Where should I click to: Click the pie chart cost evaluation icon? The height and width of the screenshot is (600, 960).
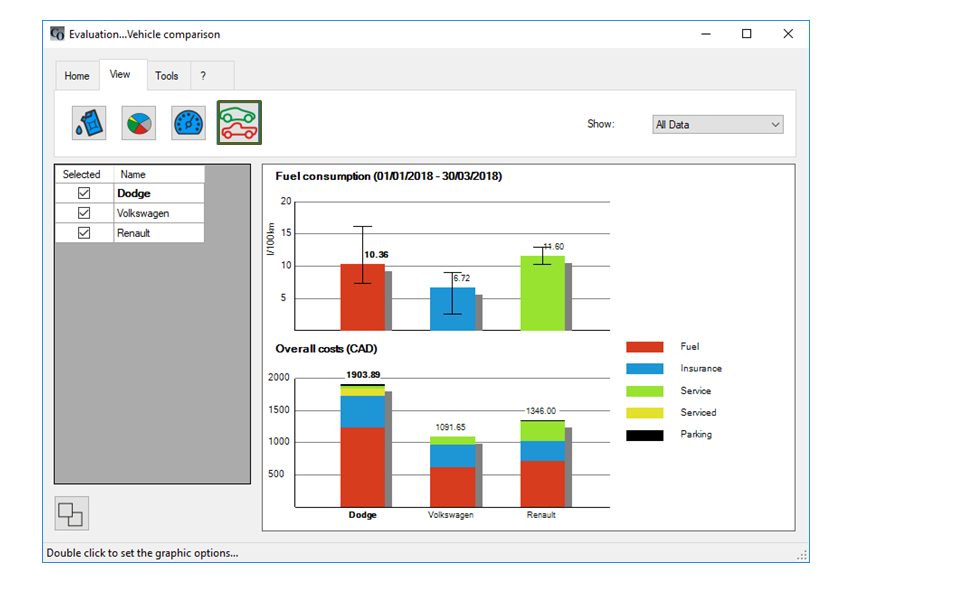[139, 123]
